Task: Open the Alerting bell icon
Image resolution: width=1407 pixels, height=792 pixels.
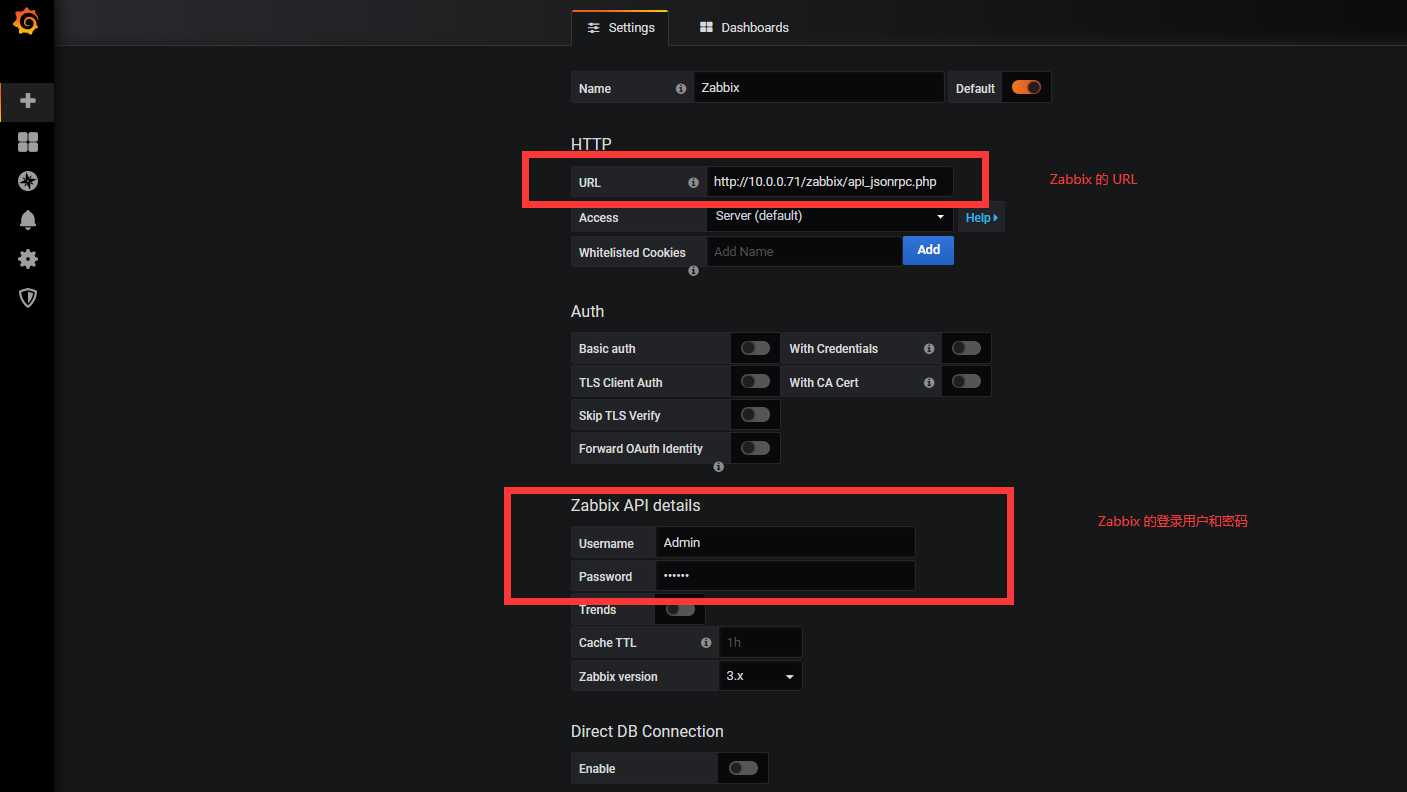Action: pos(28,220)
